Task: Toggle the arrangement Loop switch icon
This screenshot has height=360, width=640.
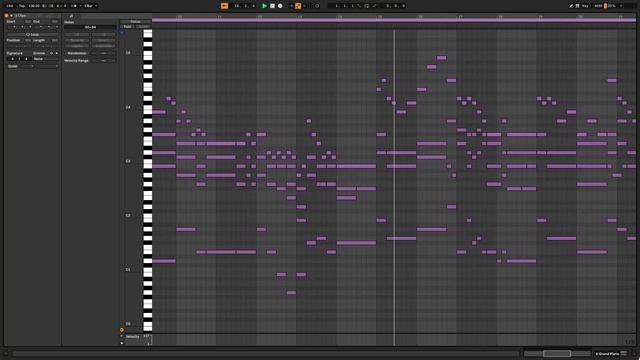Action: (x=367, y=6)
